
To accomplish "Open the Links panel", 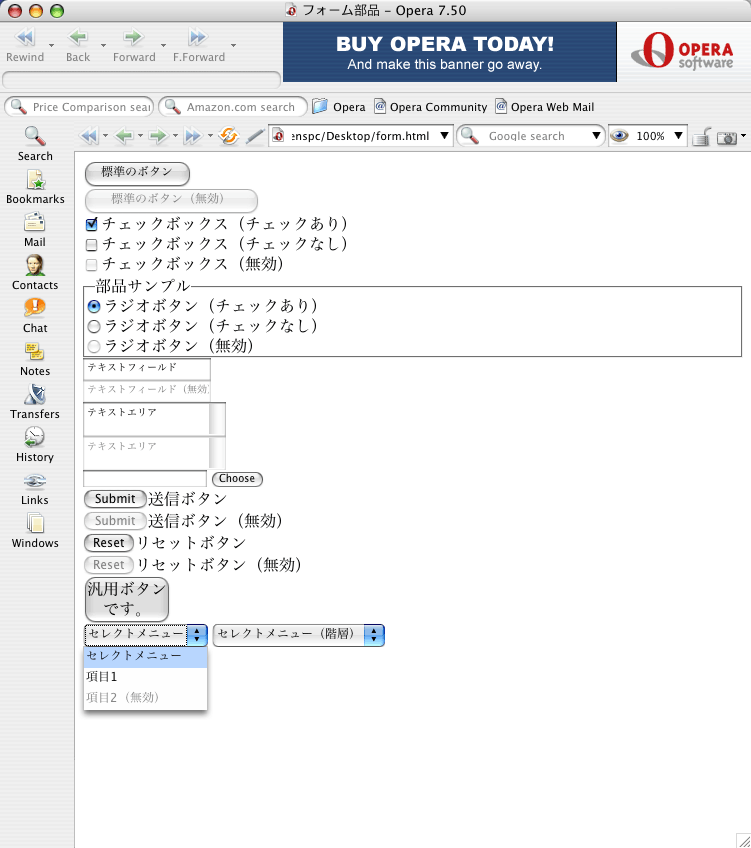I will 35,488.
